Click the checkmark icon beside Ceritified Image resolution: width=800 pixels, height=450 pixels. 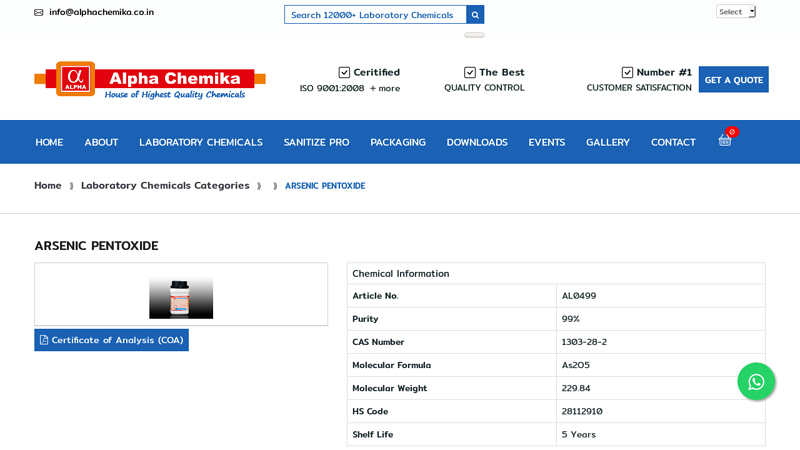[x=344, y=72]
